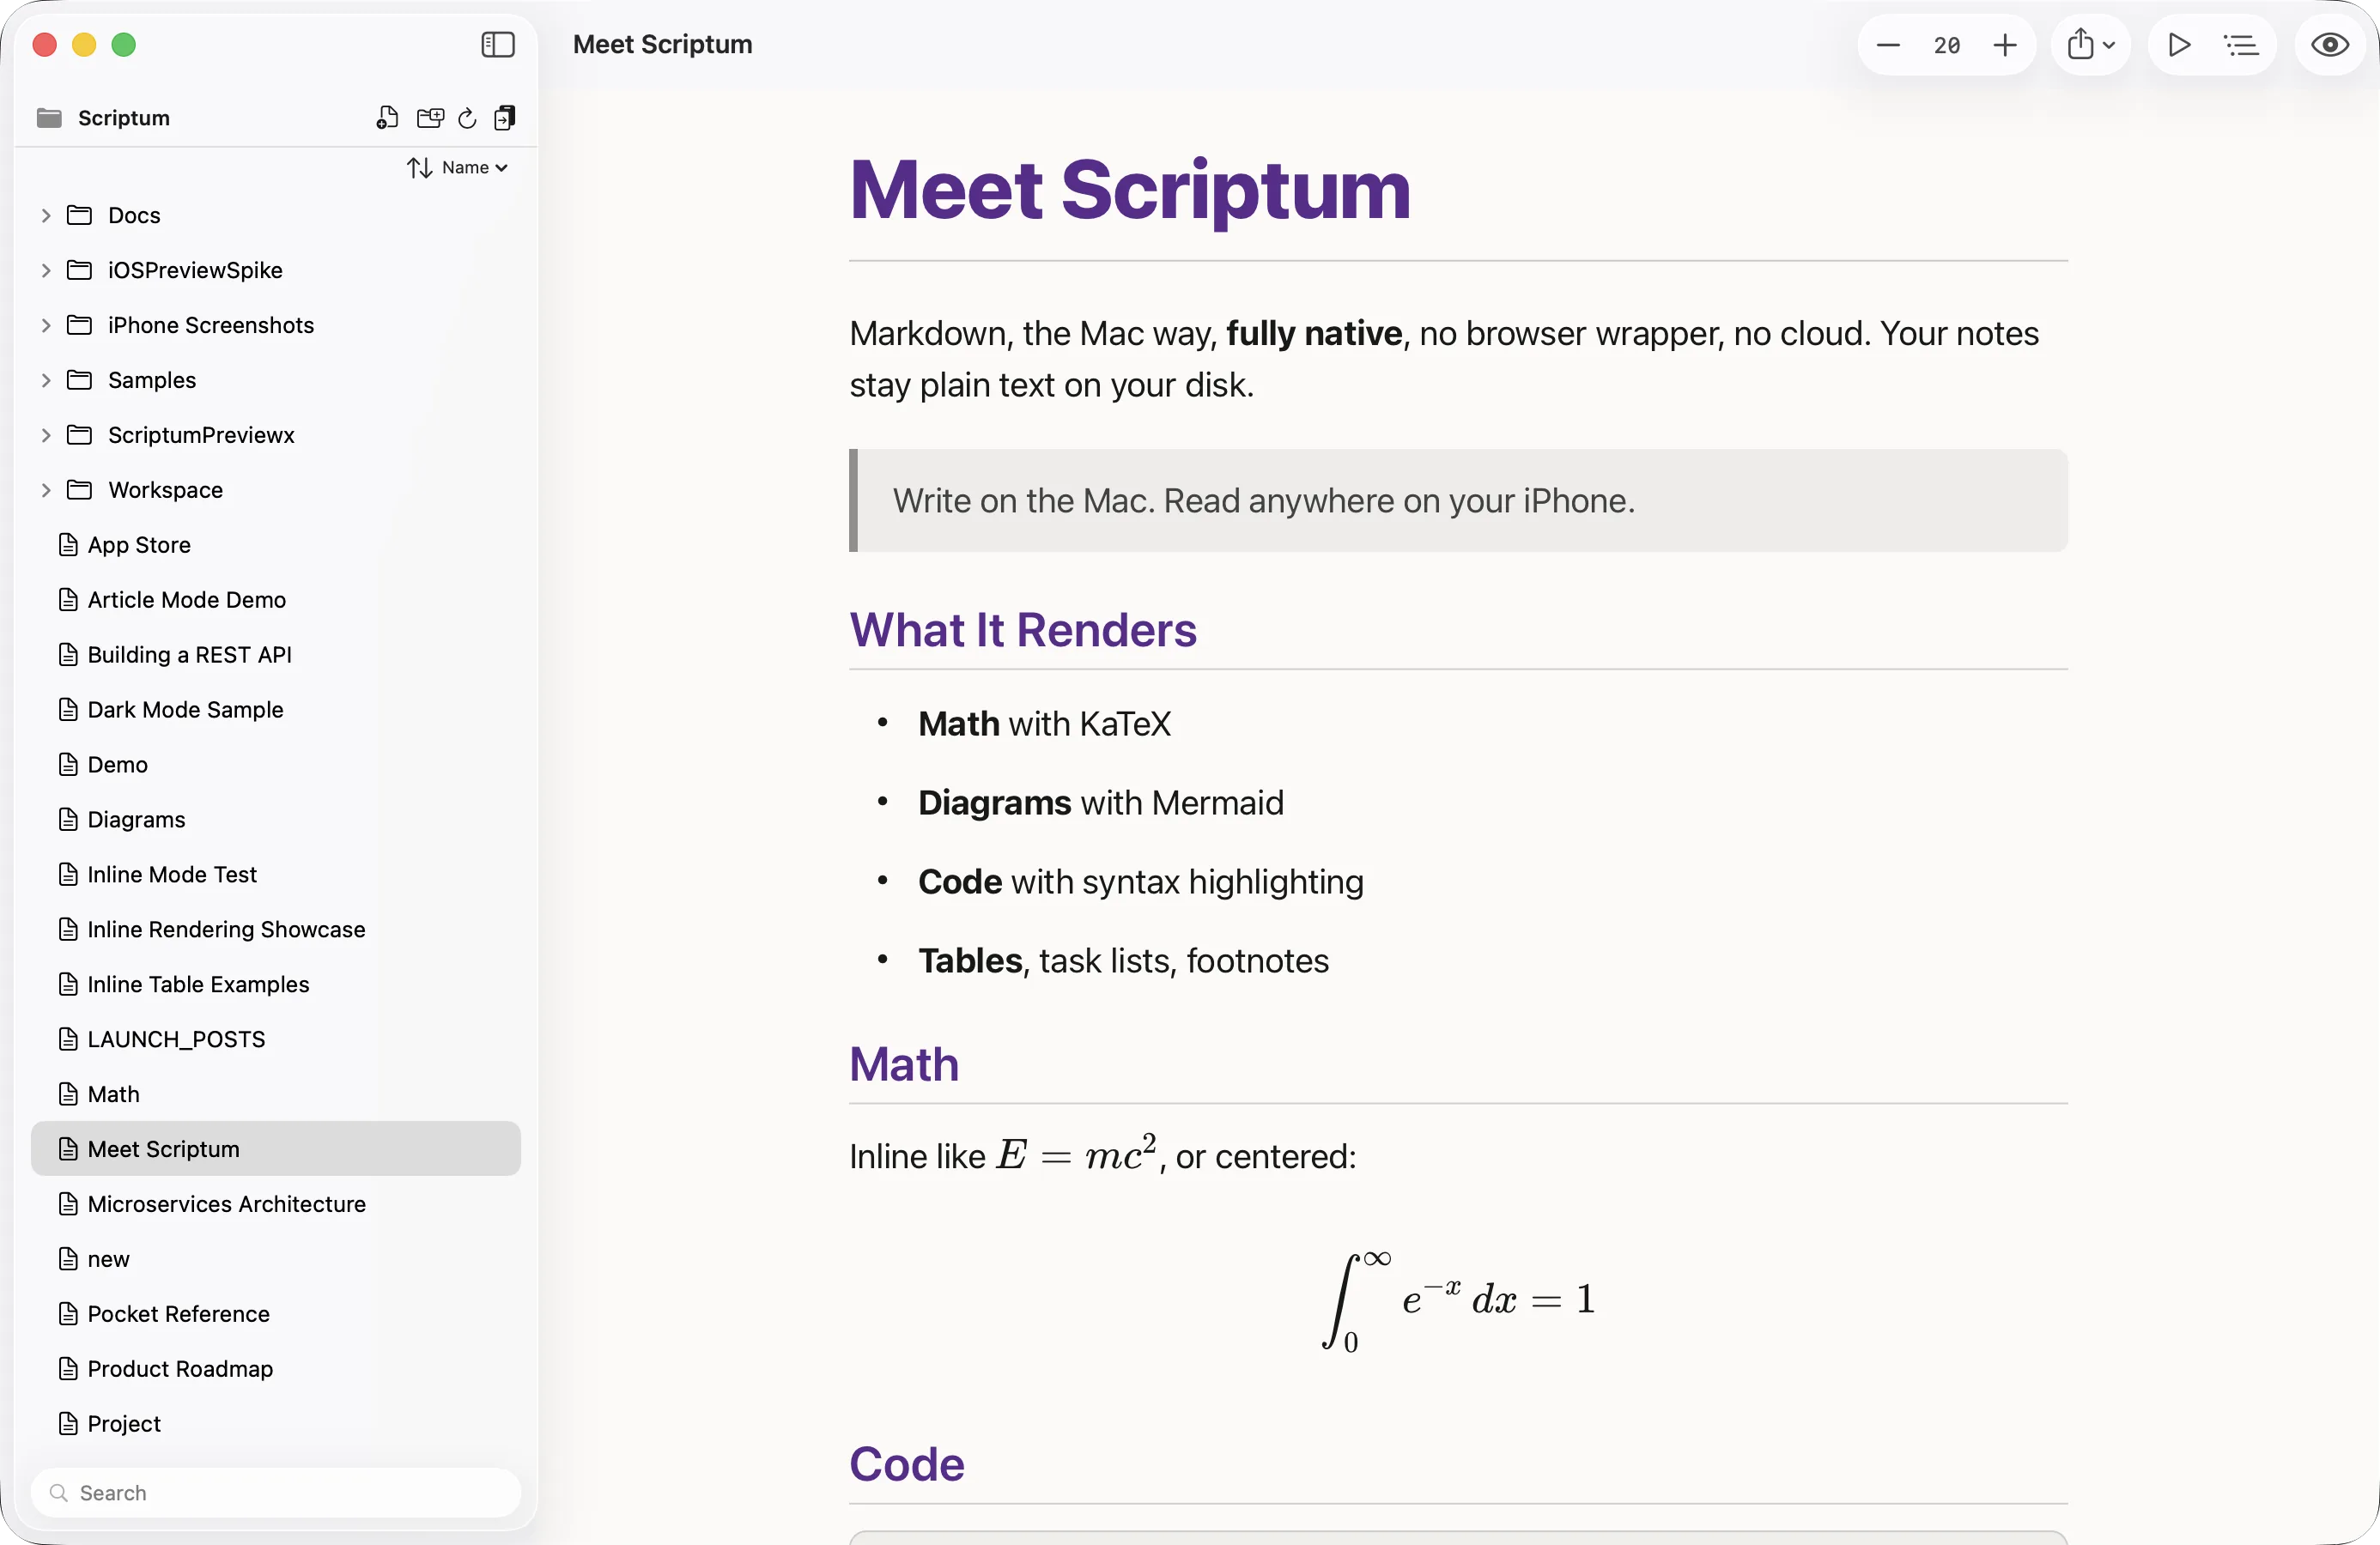
Task: Click the What It Renders heading
Action: tap(1023, 631)
